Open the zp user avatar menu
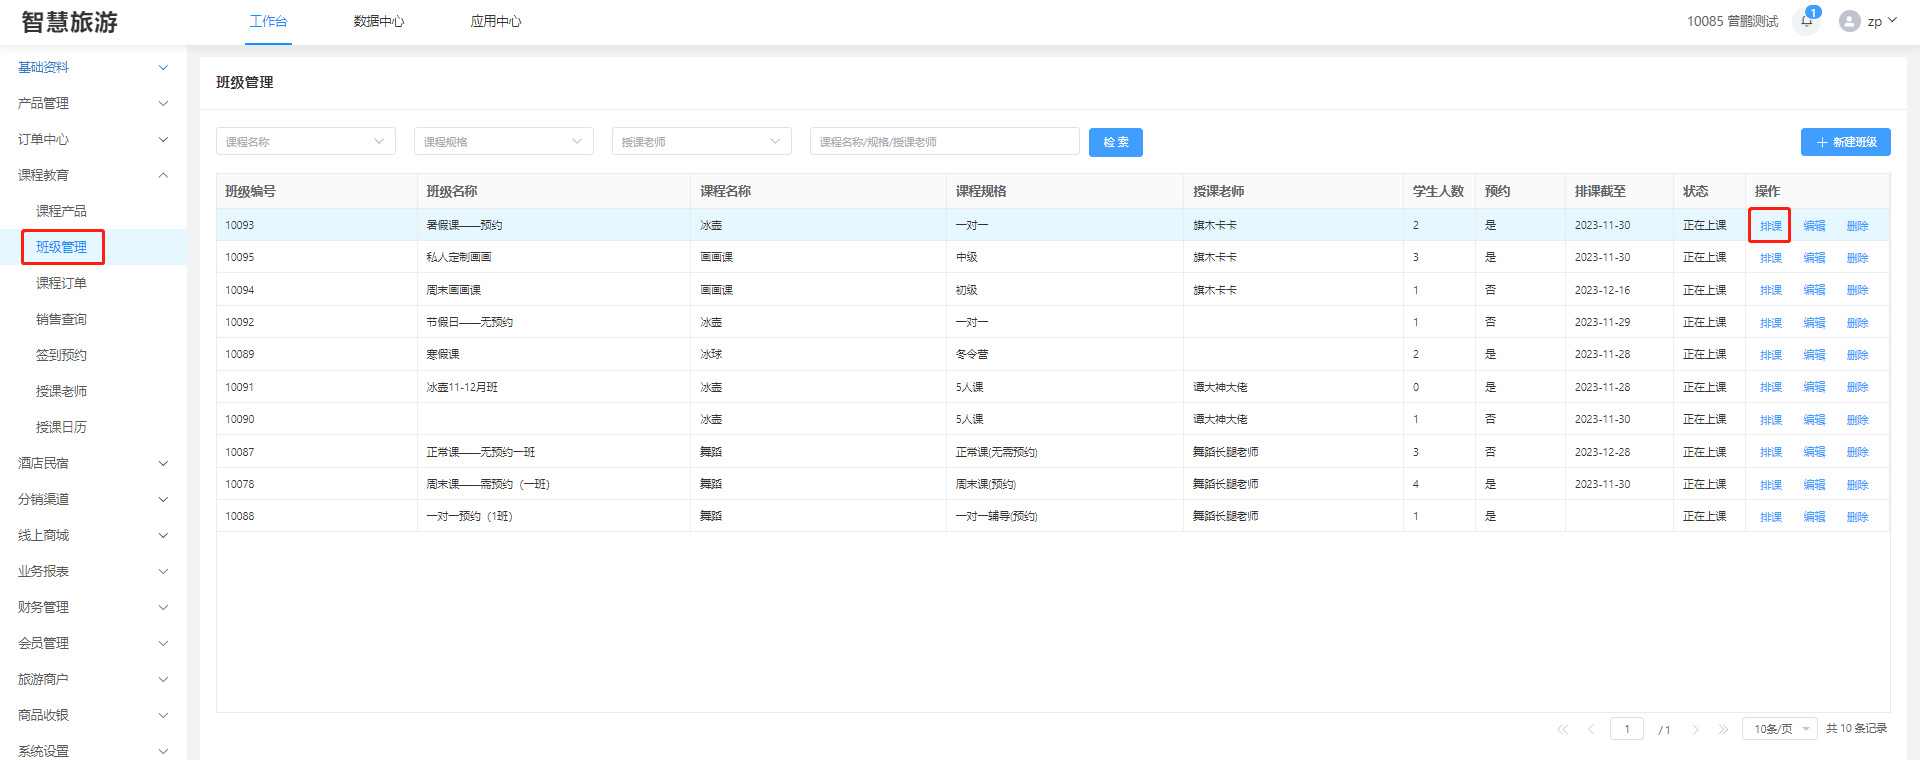1920x760 pixels. pyautogui.click(x=1866, y=21)
